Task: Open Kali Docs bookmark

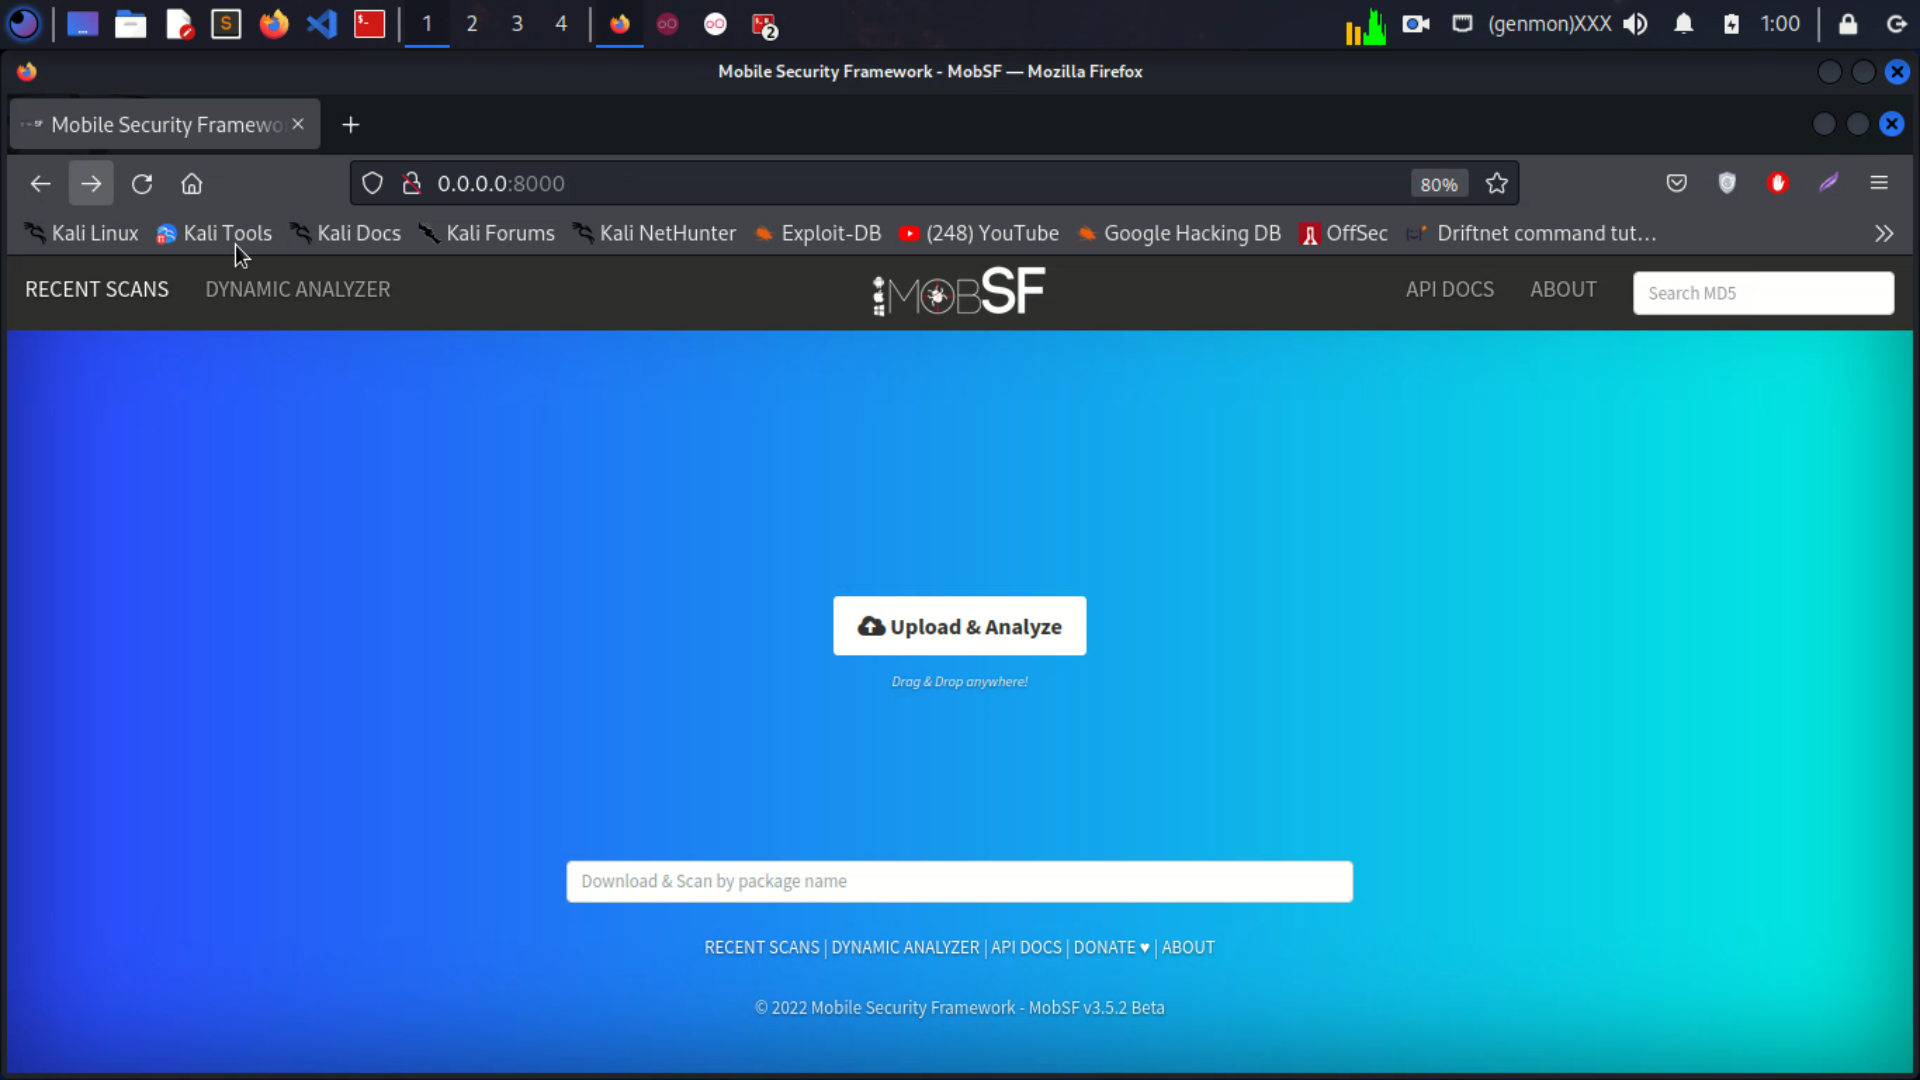Action: click(345, 234)
